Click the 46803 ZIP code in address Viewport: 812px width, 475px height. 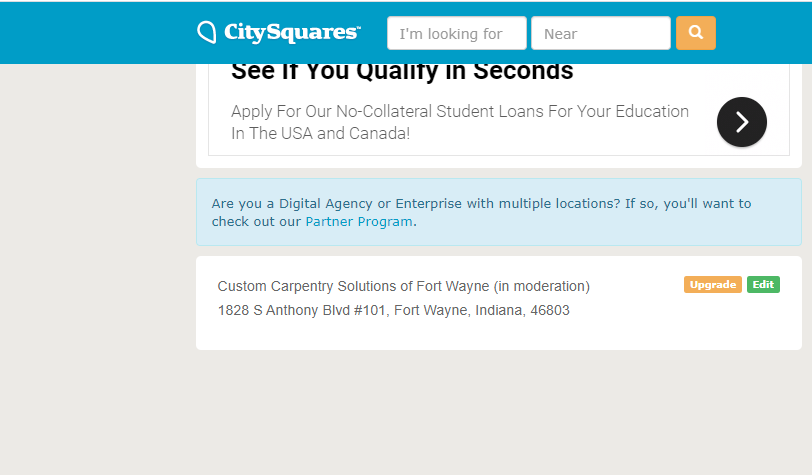click(550, 310)
